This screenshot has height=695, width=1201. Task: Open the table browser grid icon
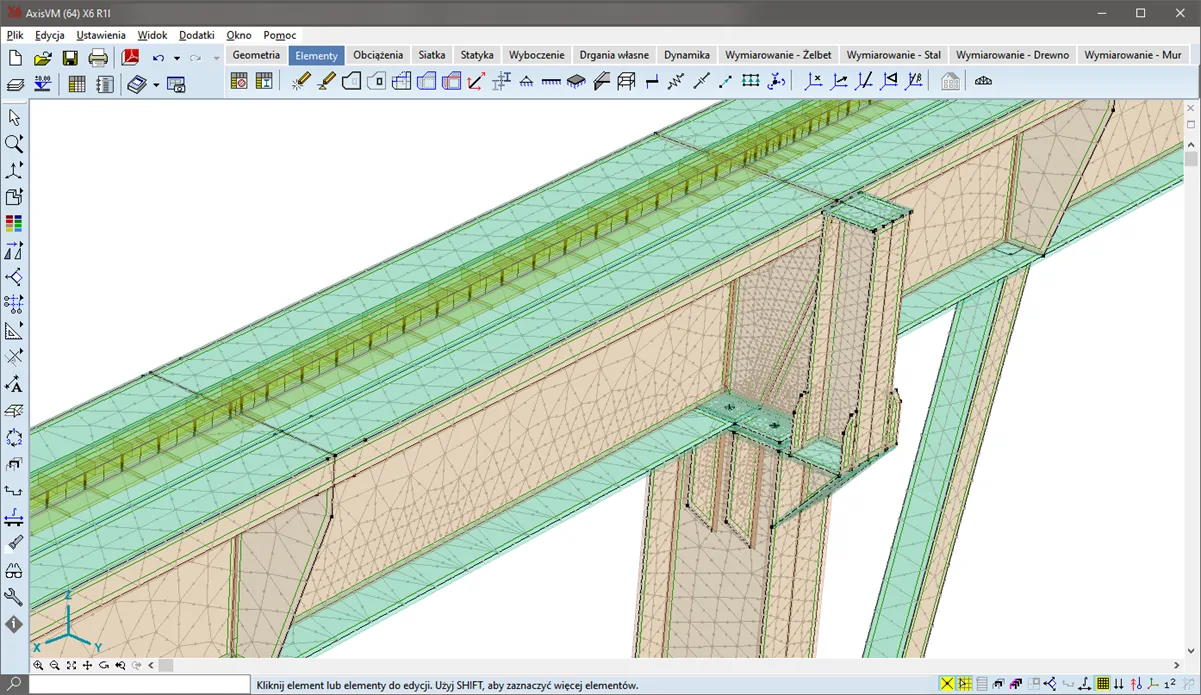tap(77, 85)
